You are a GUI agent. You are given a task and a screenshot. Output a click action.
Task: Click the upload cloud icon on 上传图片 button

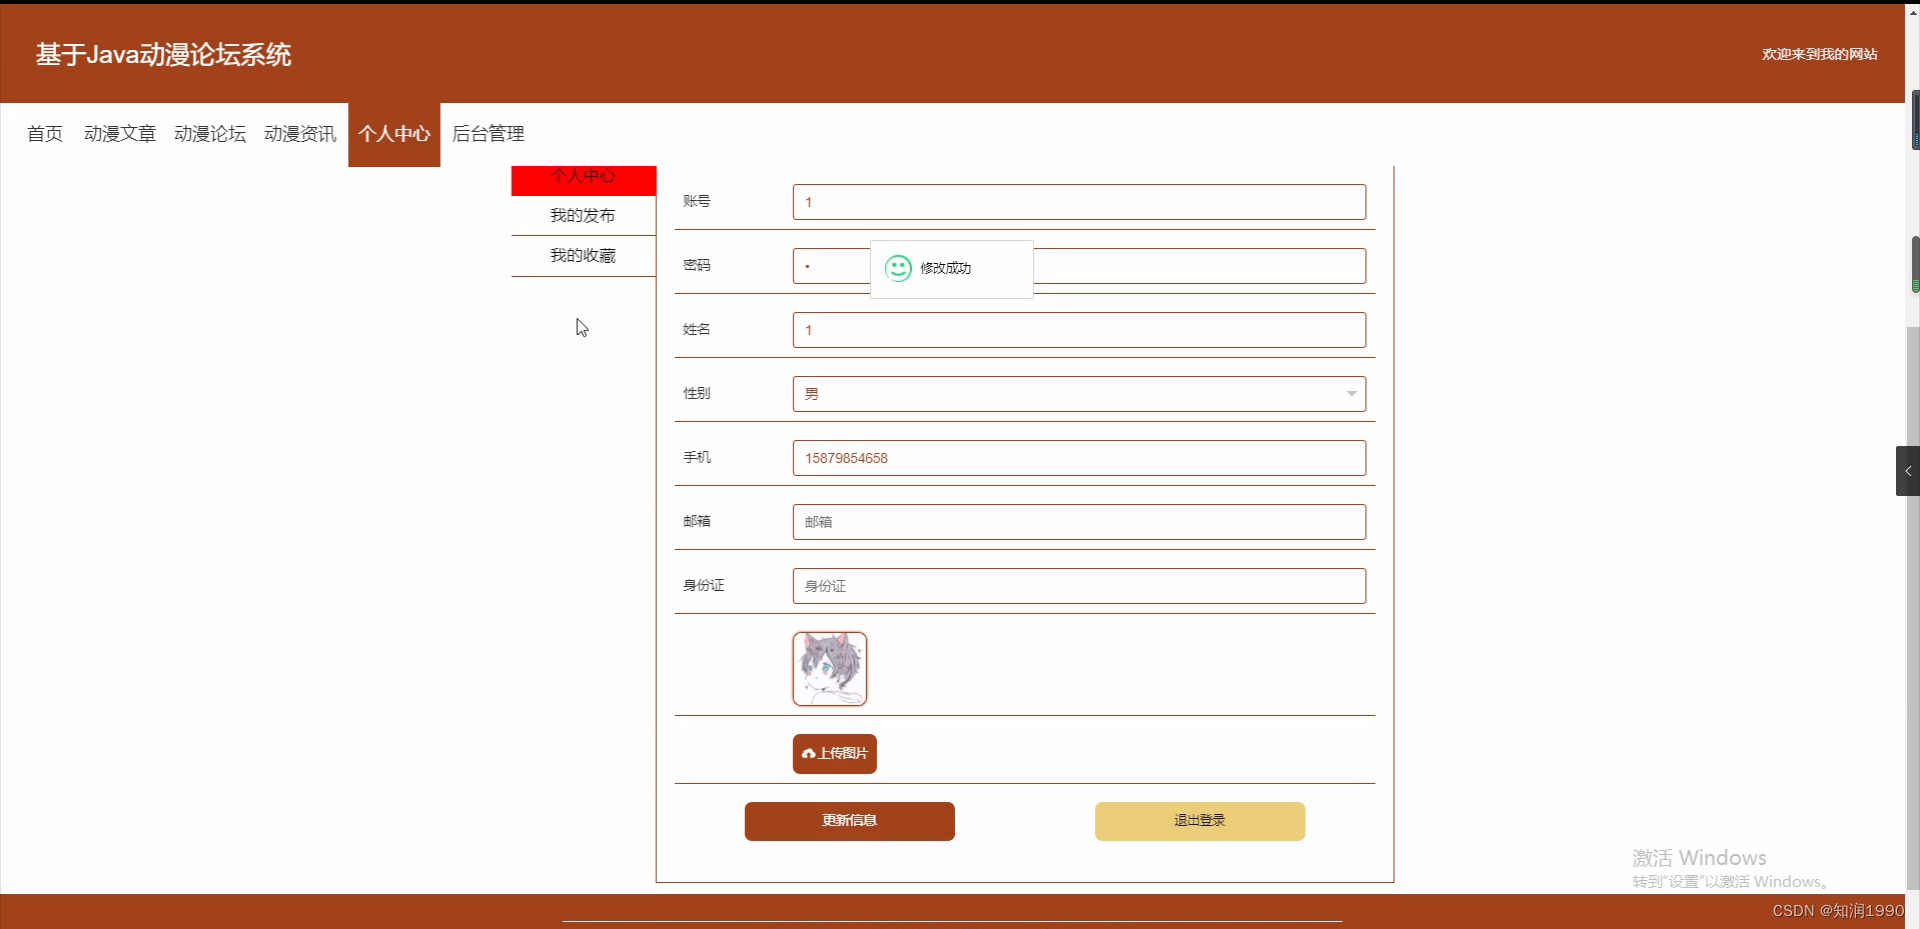[809, 753]
